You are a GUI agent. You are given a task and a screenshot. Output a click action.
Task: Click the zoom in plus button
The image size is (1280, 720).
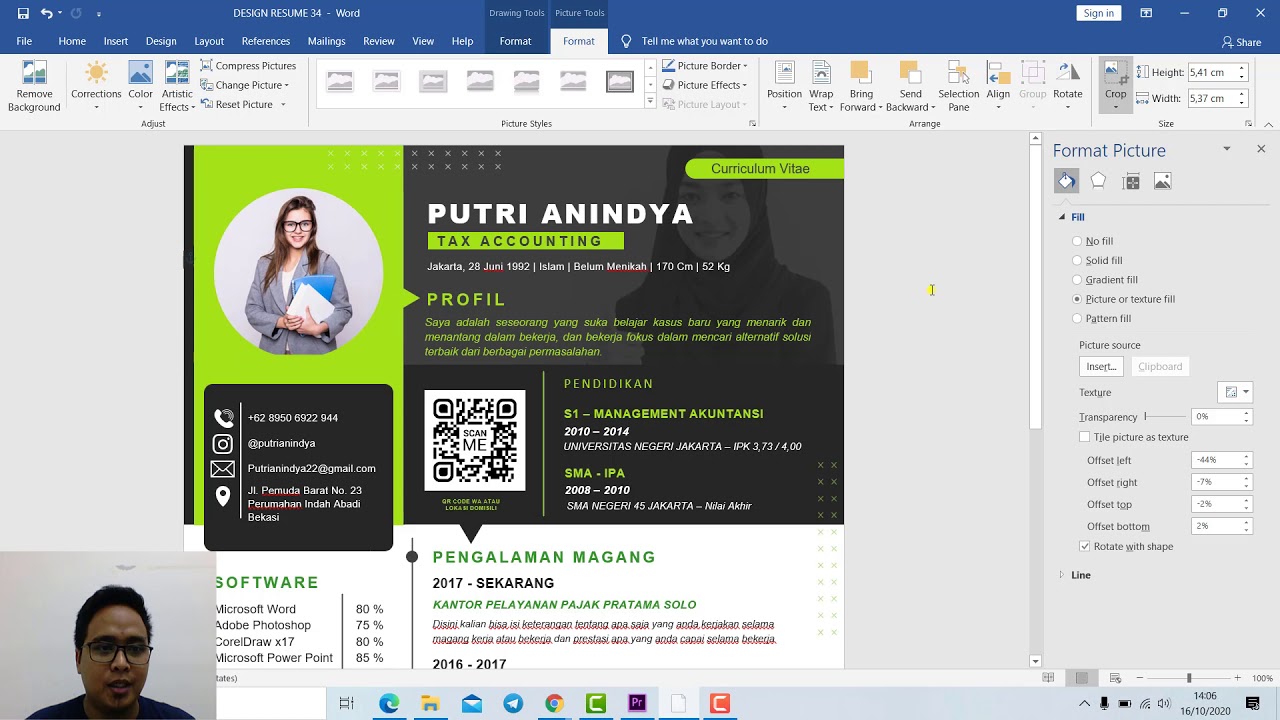[1237, 678]
